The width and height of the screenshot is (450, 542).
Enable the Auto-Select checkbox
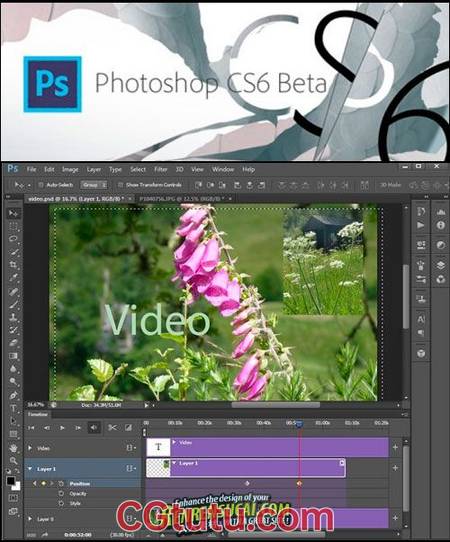41,185
